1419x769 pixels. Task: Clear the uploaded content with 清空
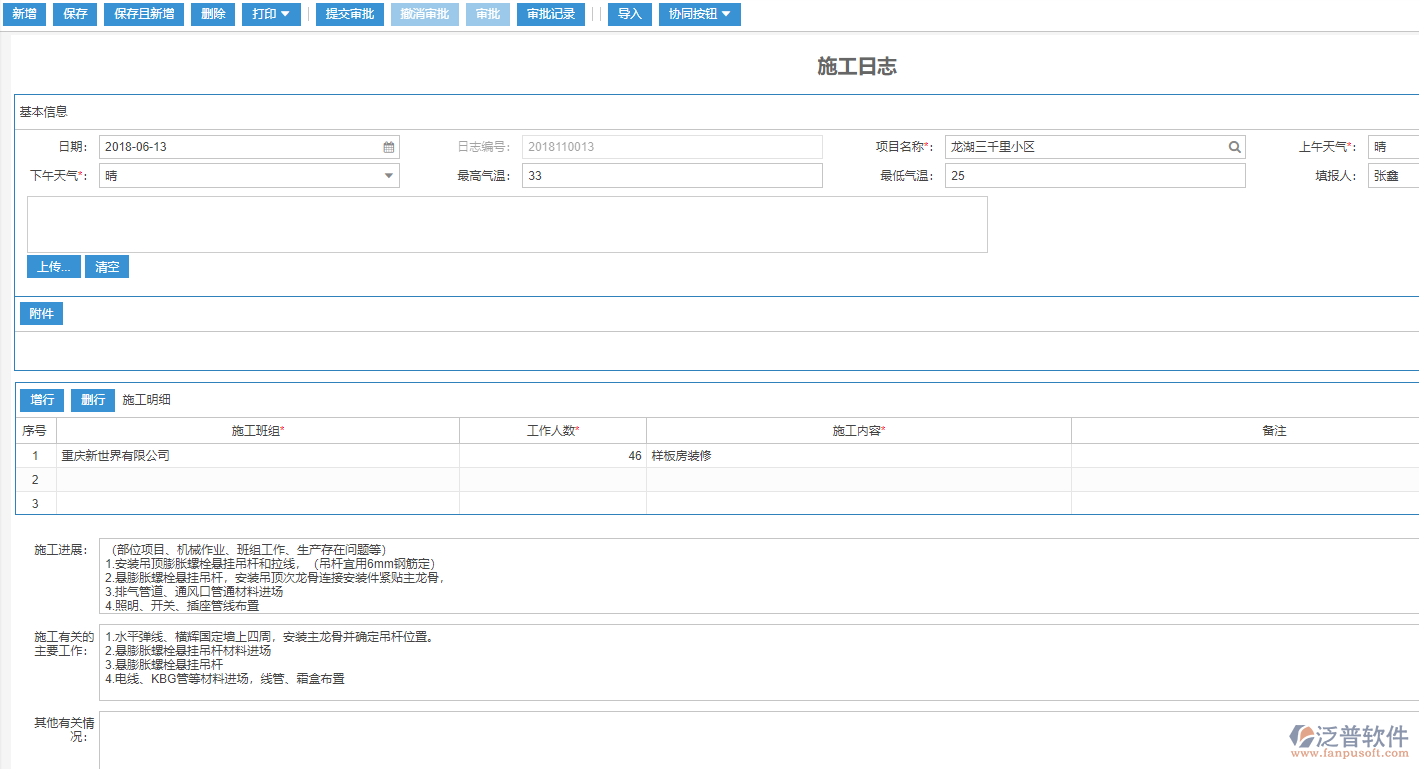coord(107,267)
